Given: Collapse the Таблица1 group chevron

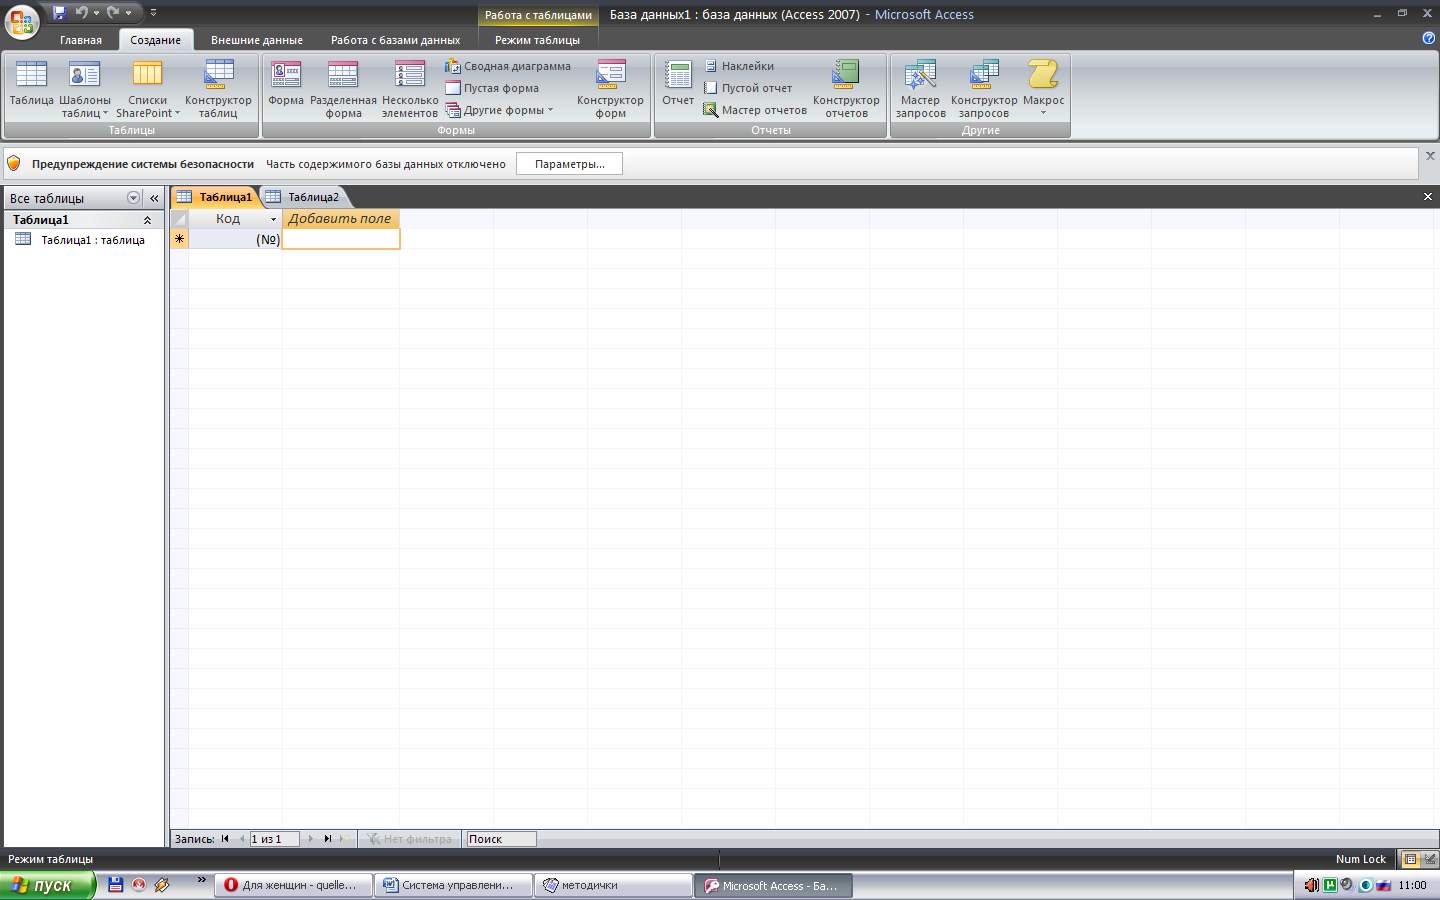Looking at the screenshot, I should pyautogui.click(x=148, y=220).
